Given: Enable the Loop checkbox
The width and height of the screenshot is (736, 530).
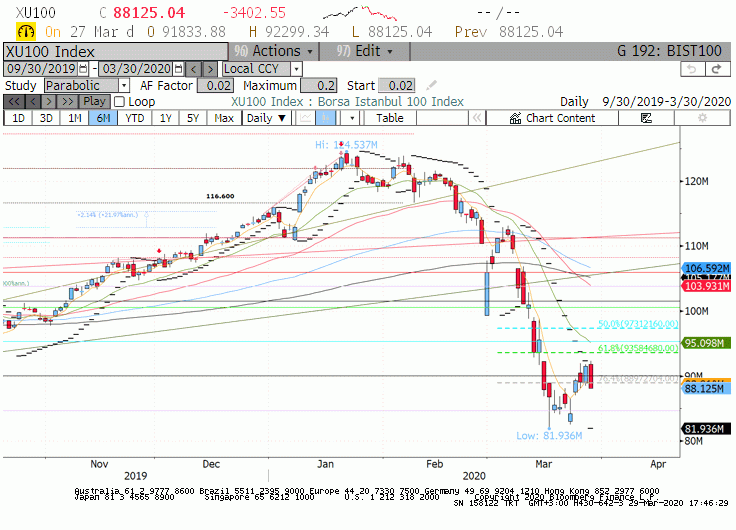Looking at the screenshot, I should 119,101.
